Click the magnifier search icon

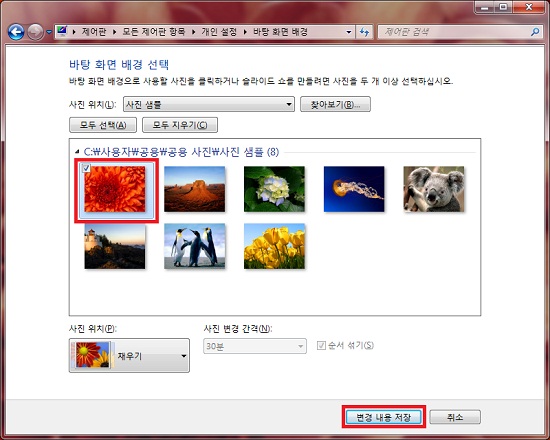coord(535,32)
